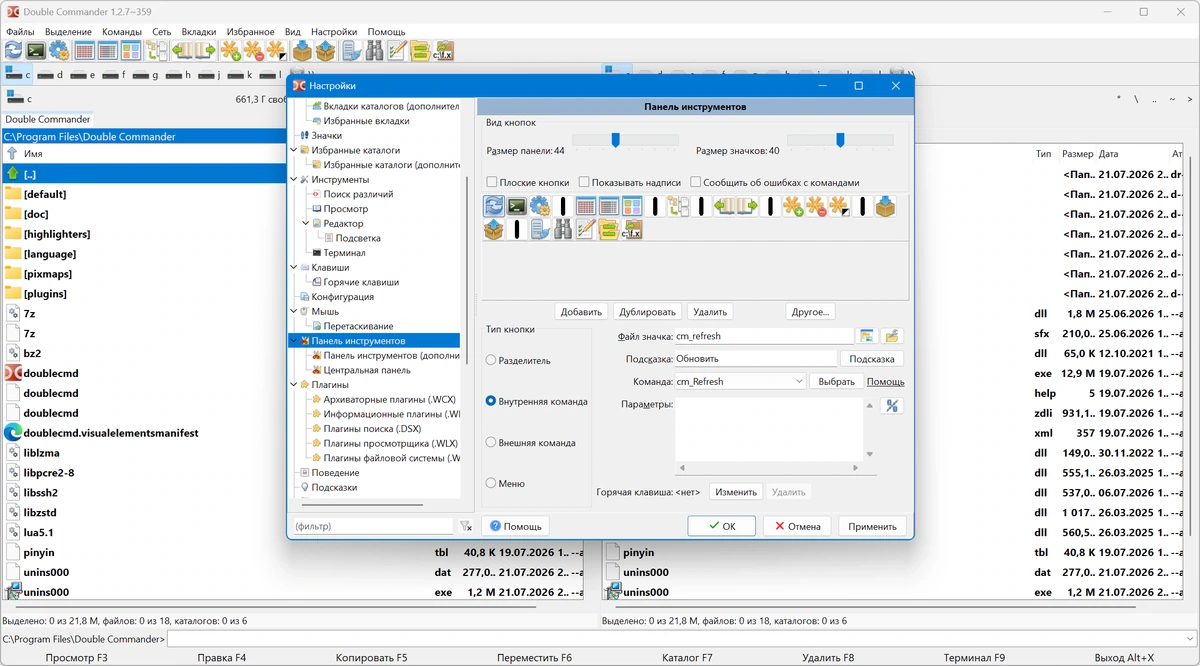The height and width of the screenshot is (666, 1200).
Task: Select the pack box button in the toolbar editor
Action: (885, 206)
